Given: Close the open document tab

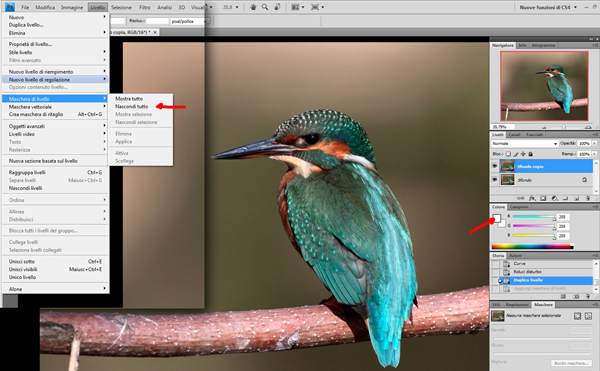Looking at the screenshot, I should pyautogui.click(x=155, y=32).
